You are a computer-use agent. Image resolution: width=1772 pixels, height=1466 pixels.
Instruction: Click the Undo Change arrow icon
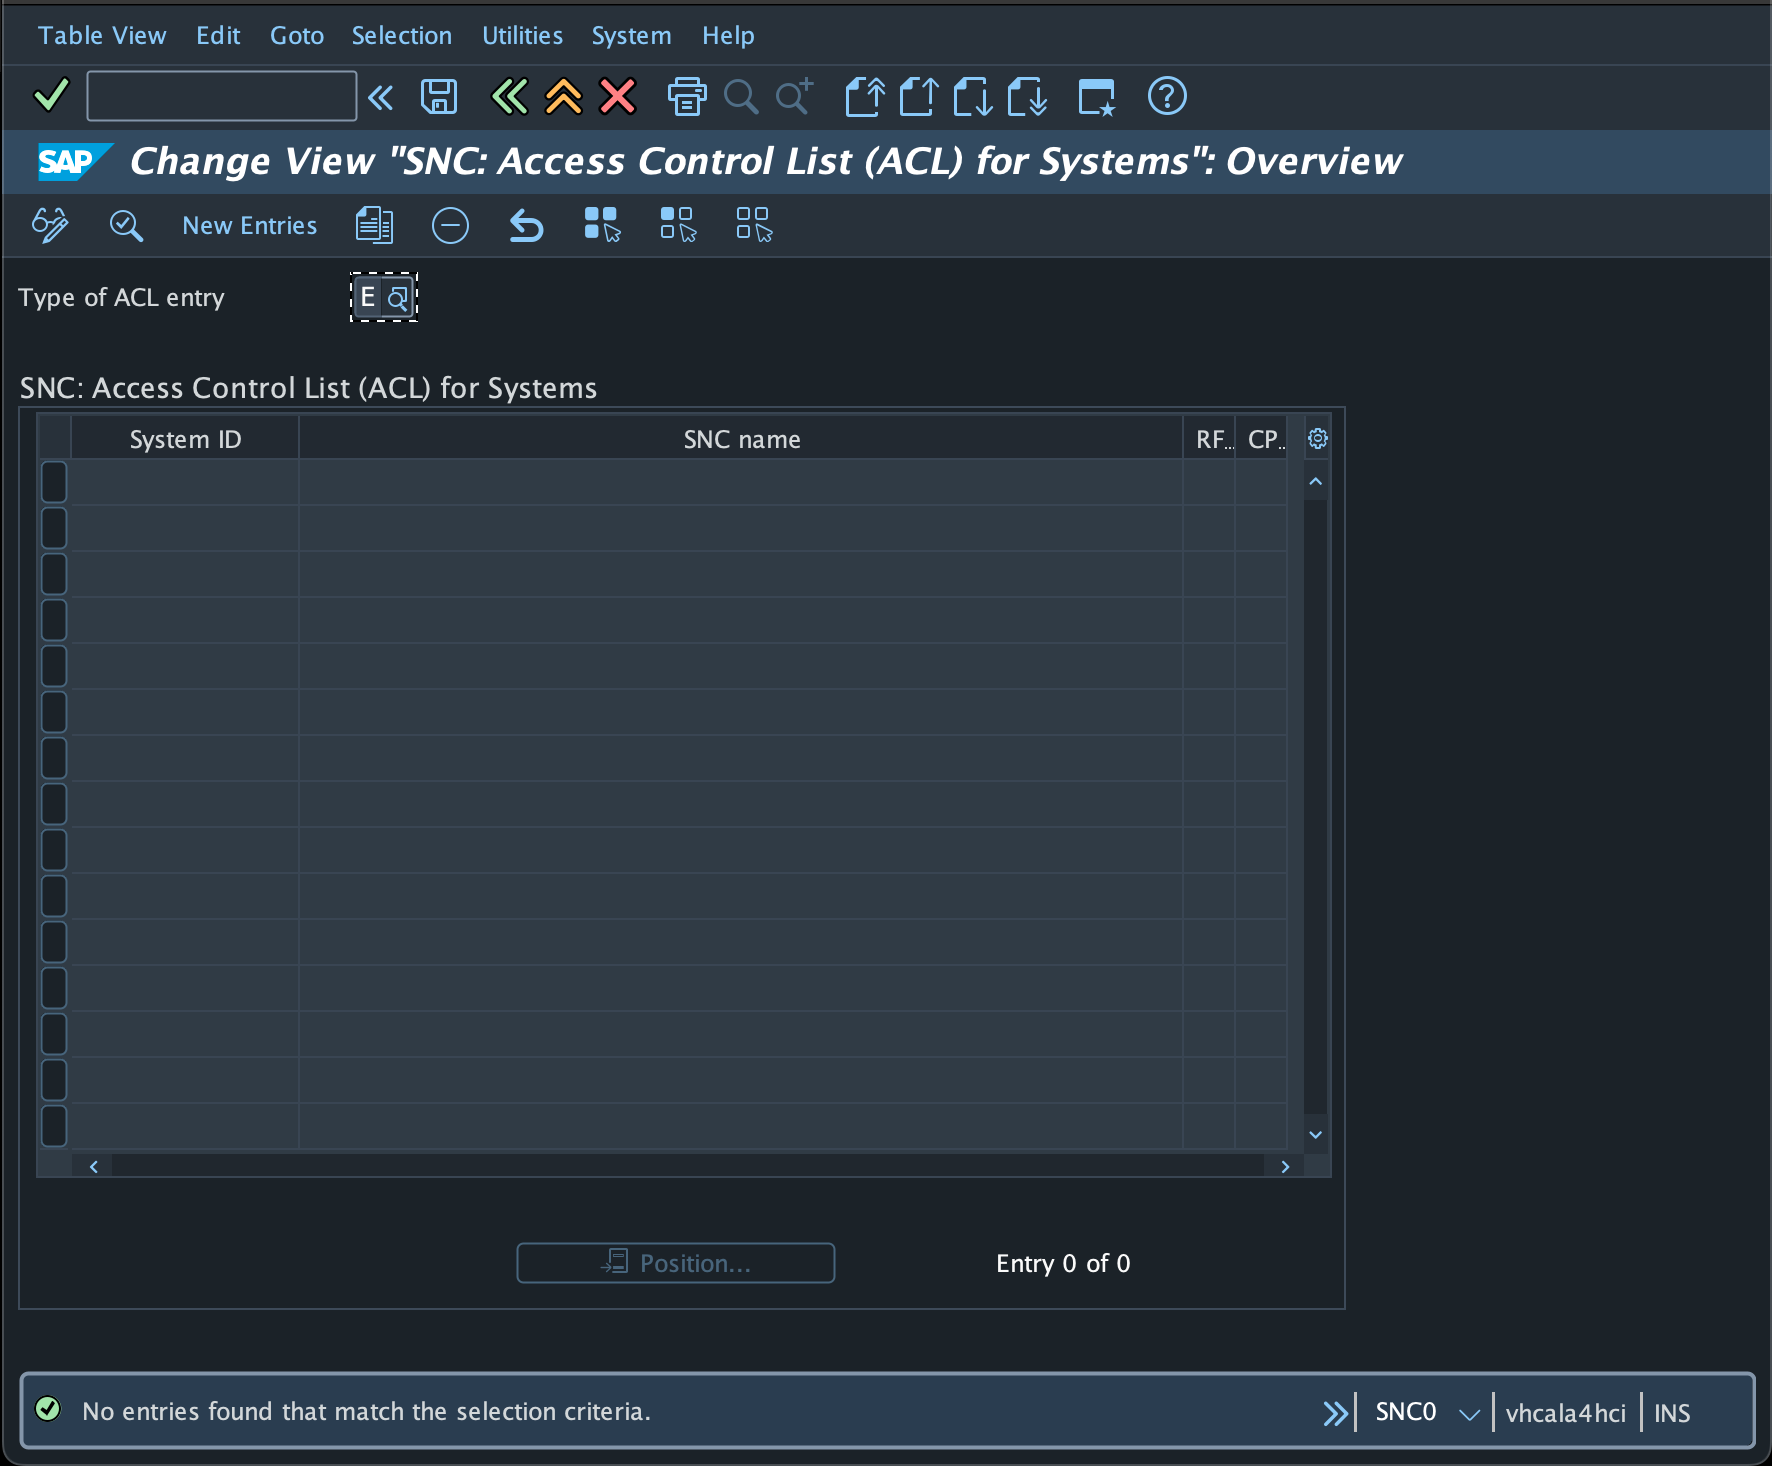526,226
